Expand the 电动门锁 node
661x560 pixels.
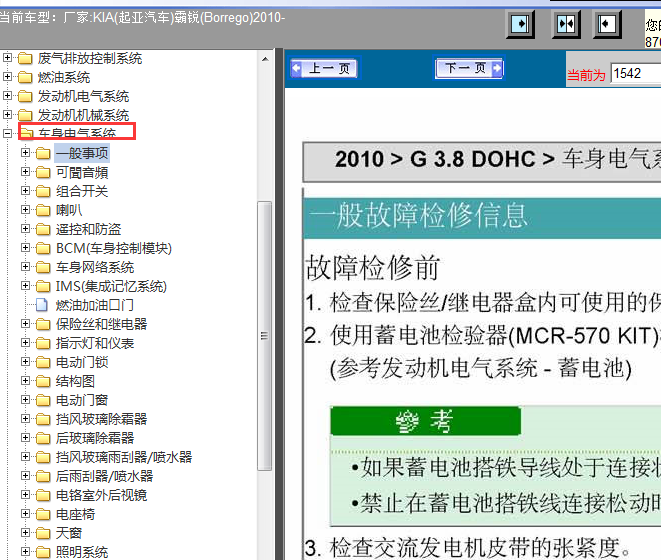coord(26,361)
